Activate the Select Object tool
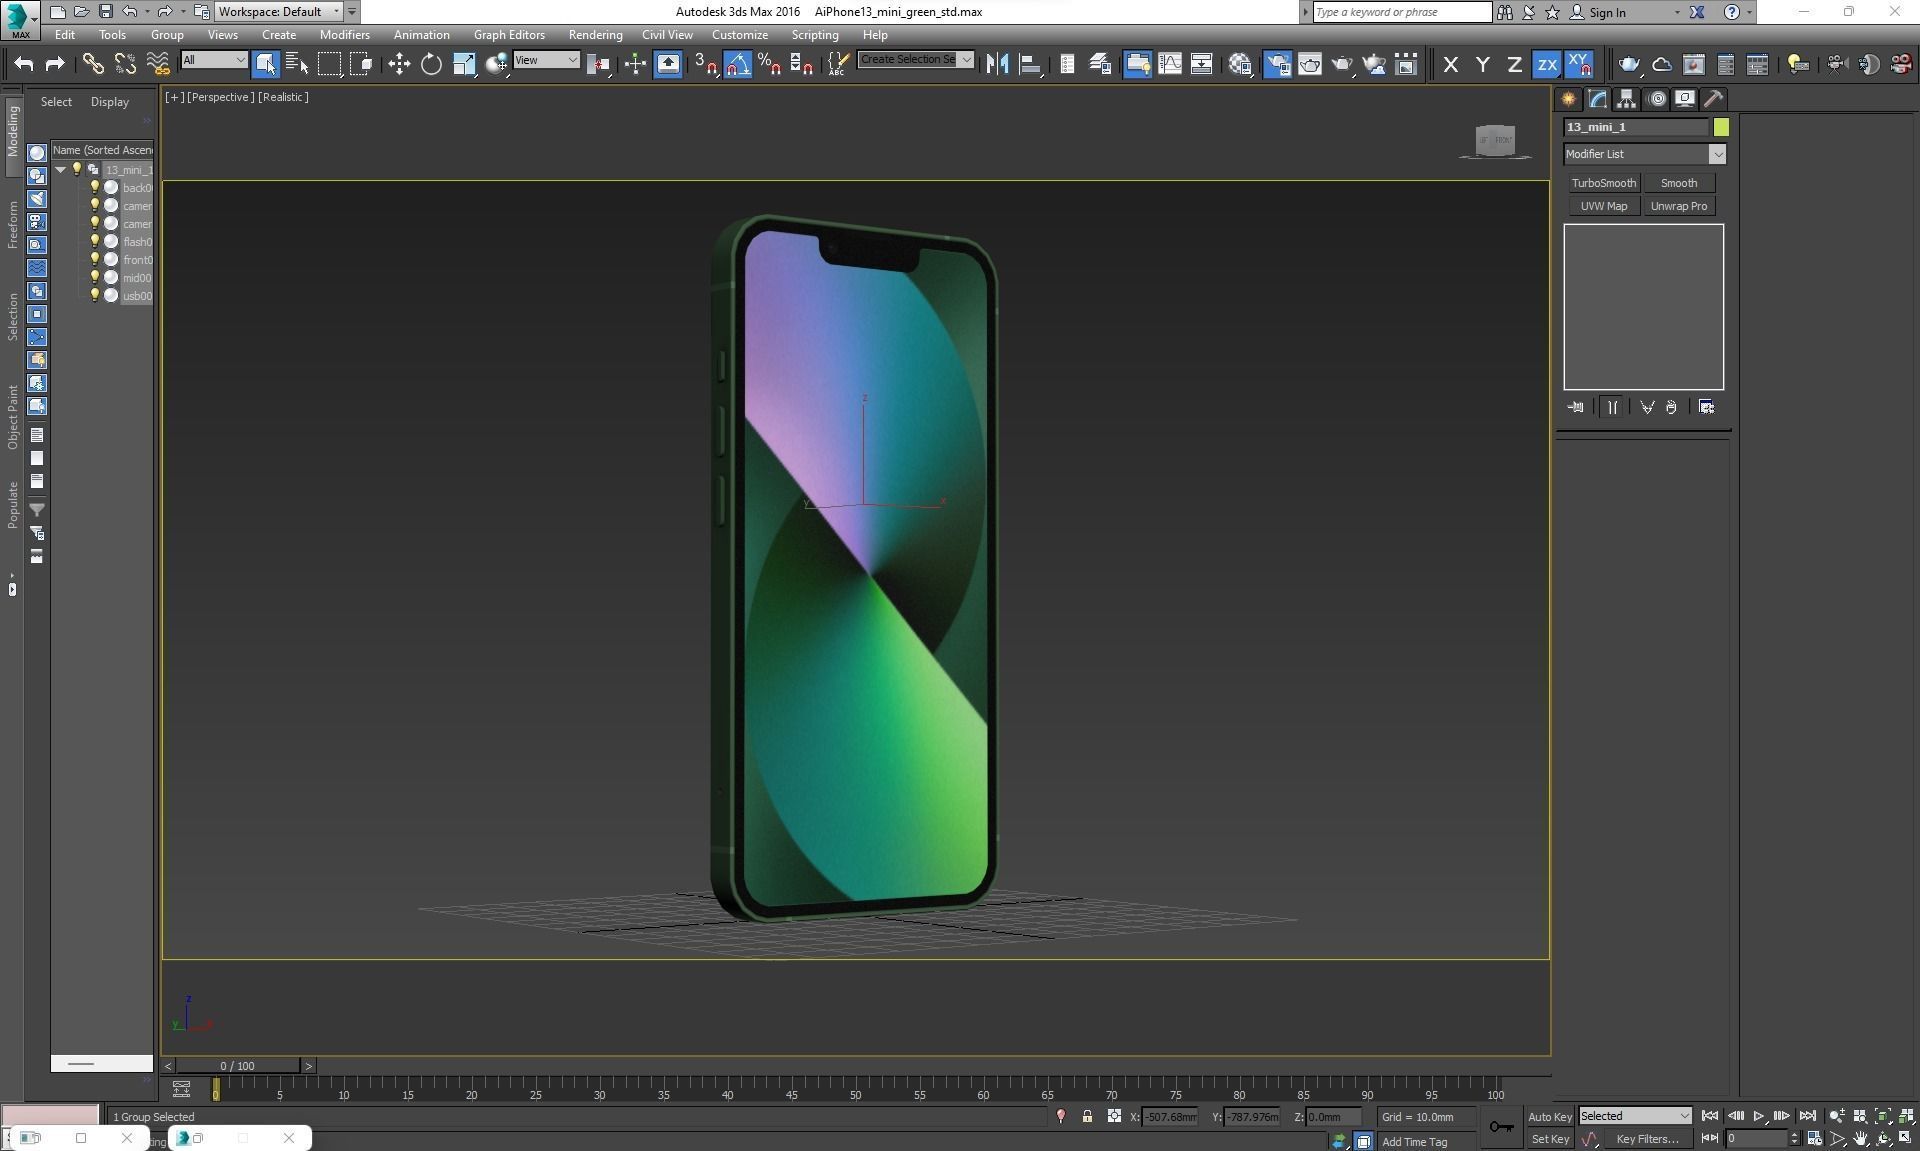This screenshot has height=1151, width=1920. point(265,64)
